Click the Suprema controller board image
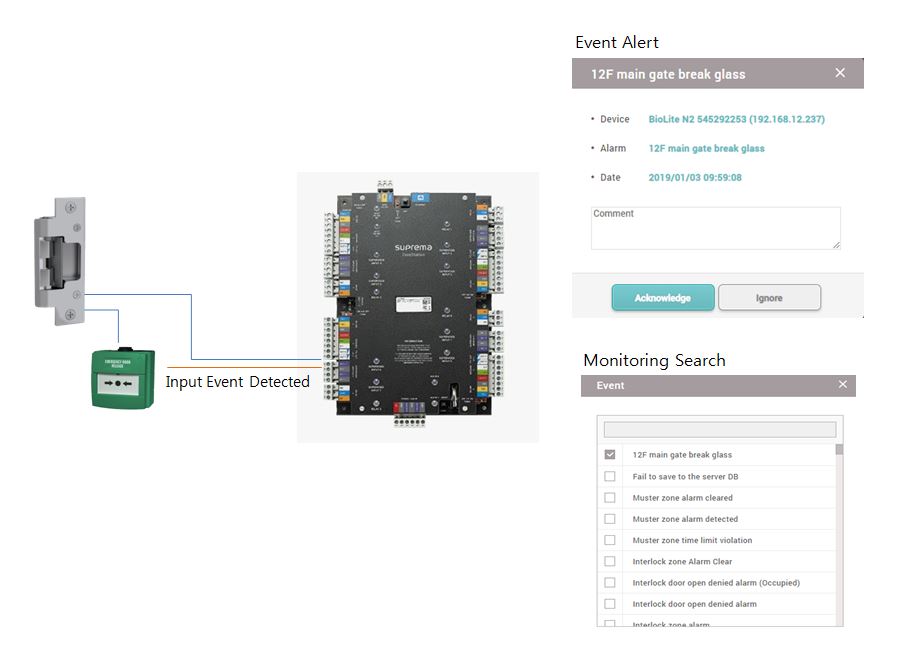This screenshot has height=647, width=898. [417, 306]
